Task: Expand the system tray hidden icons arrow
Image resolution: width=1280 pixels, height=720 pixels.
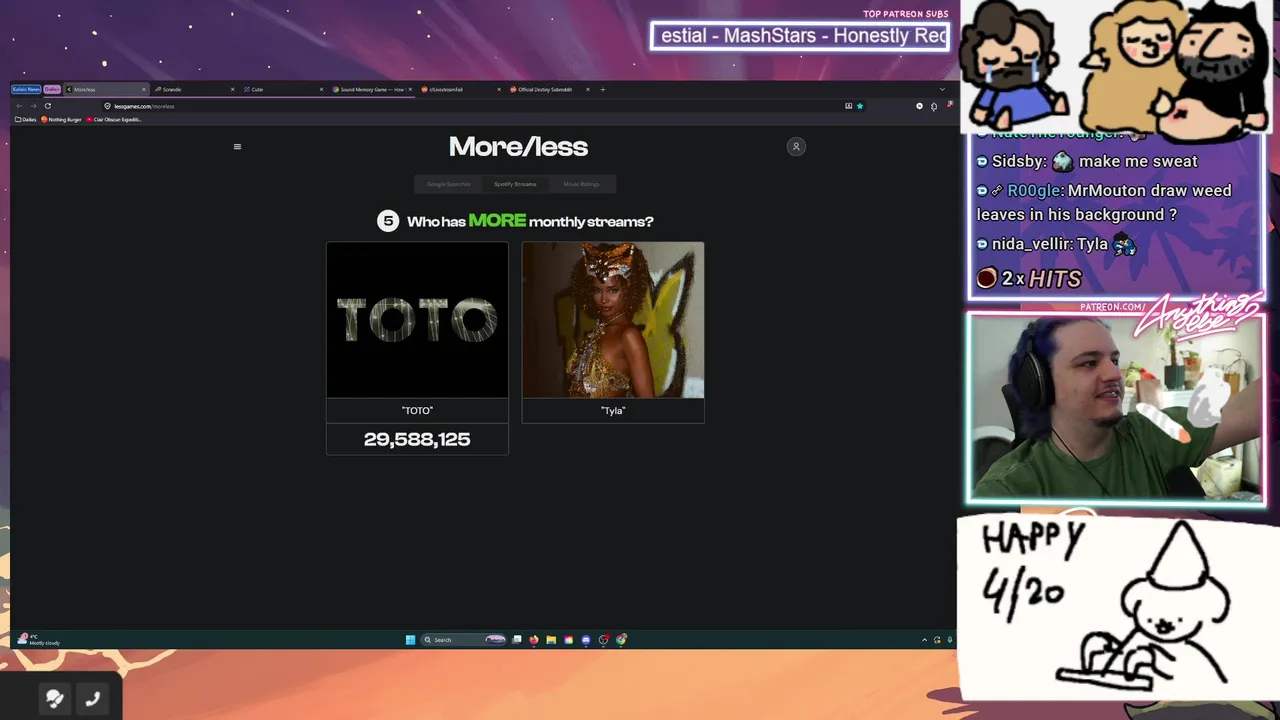Action: point(925,640)
